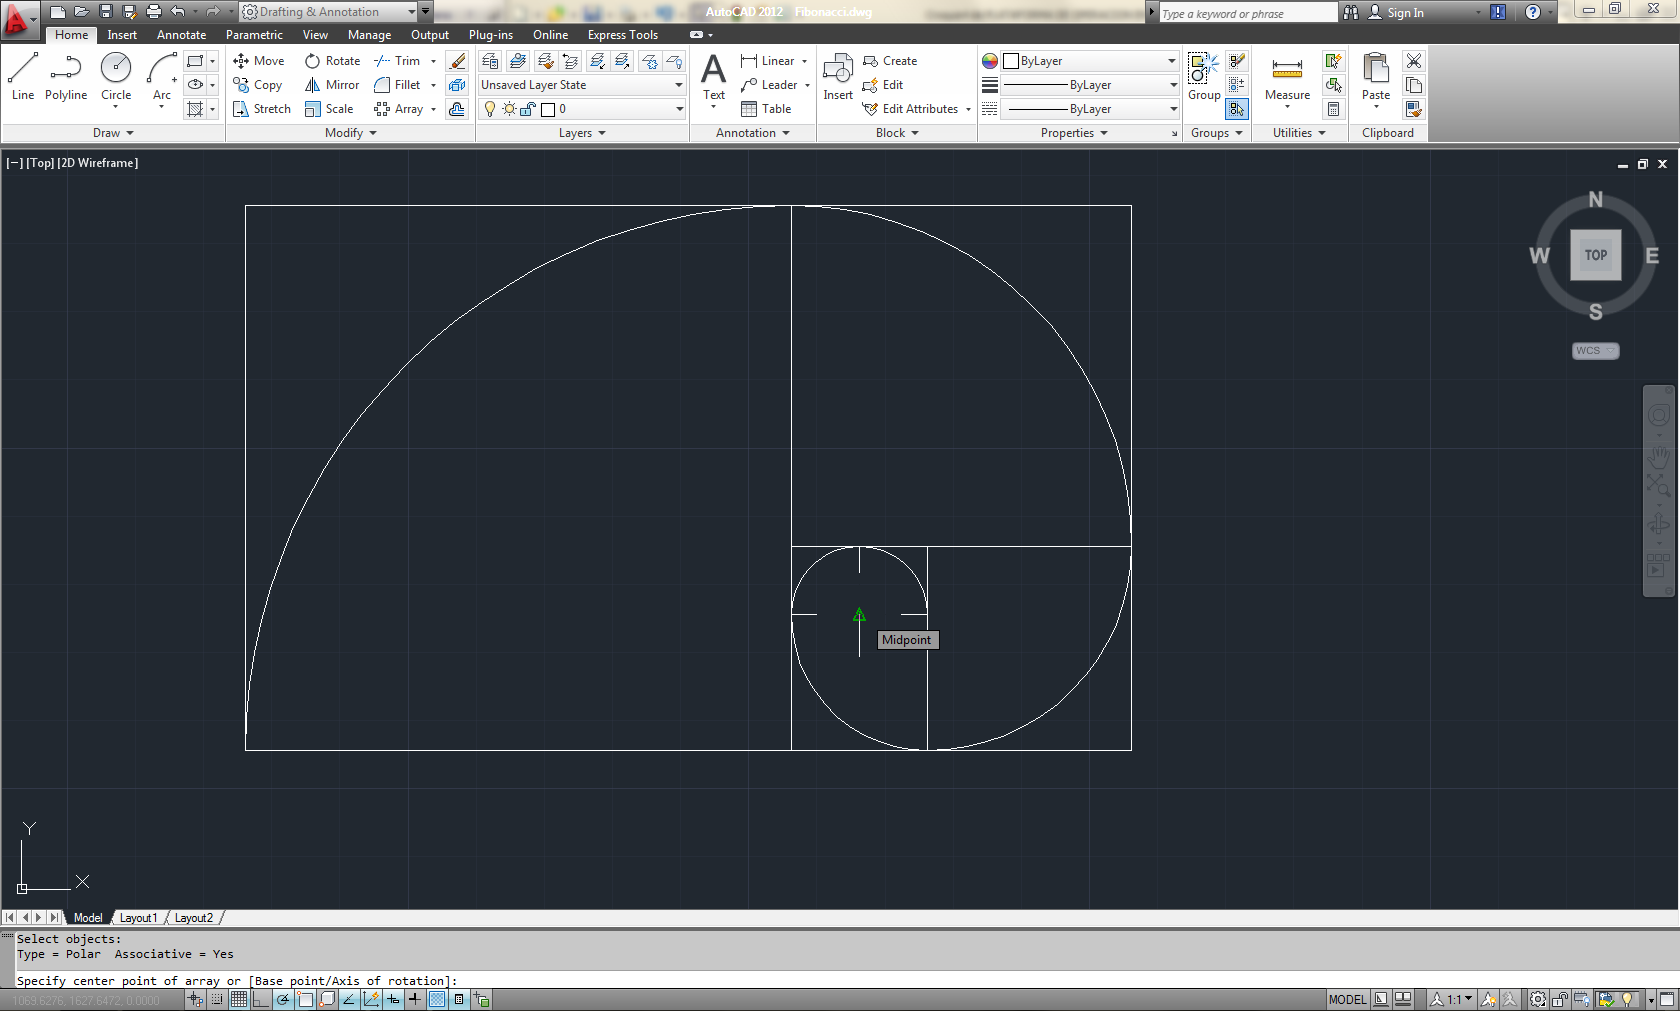Toggle Grid Display in status bar
The height and width of the screenshot is (1011, 1680).
(x=239, y=999)
